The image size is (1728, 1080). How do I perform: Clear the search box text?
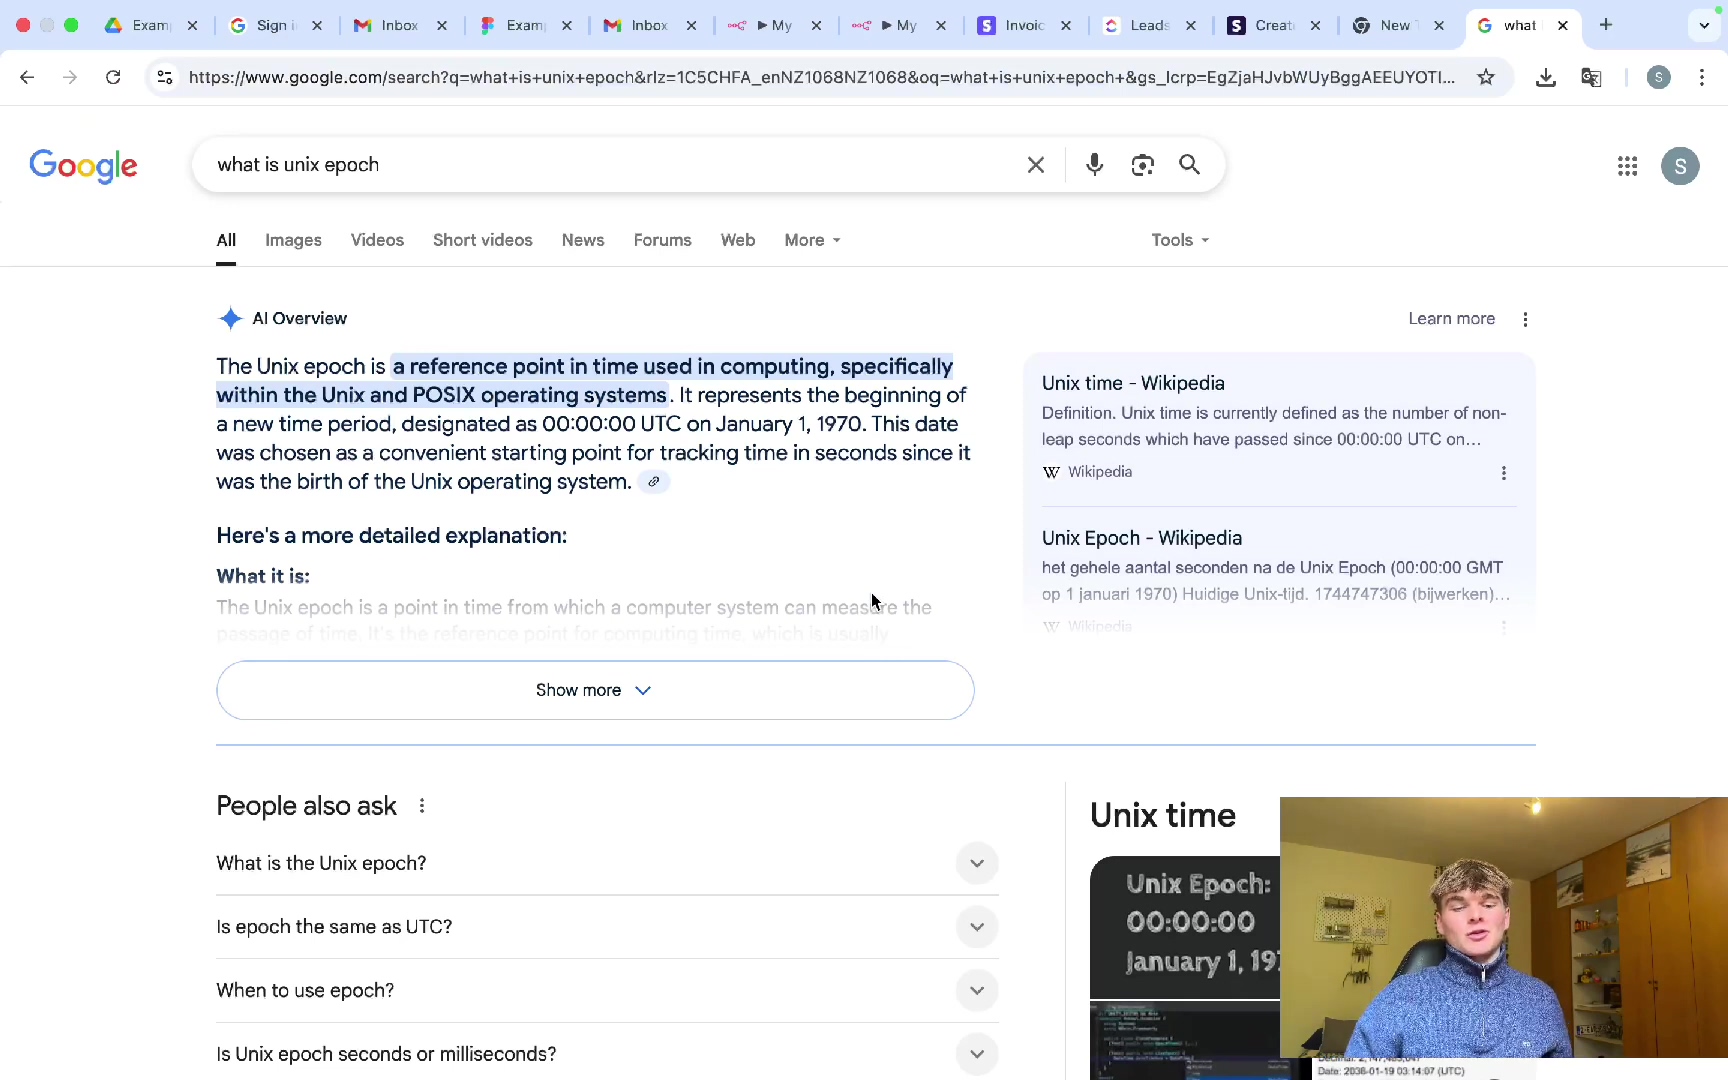pyautogui.click(x=1036, y=165)
